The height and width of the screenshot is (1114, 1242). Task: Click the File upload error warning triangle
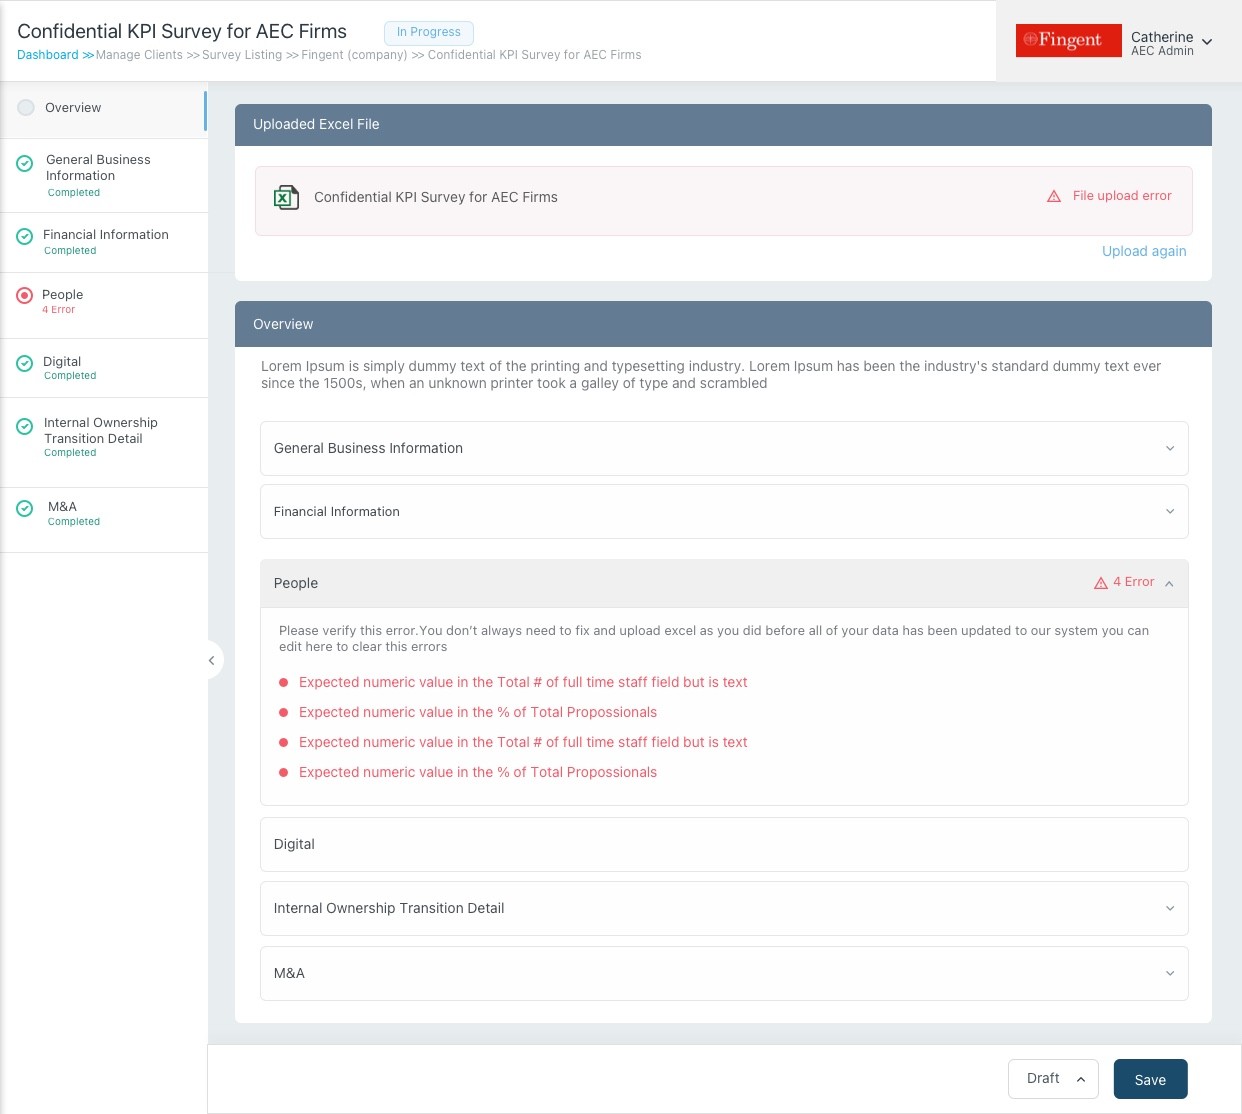tap(1054, 196)
